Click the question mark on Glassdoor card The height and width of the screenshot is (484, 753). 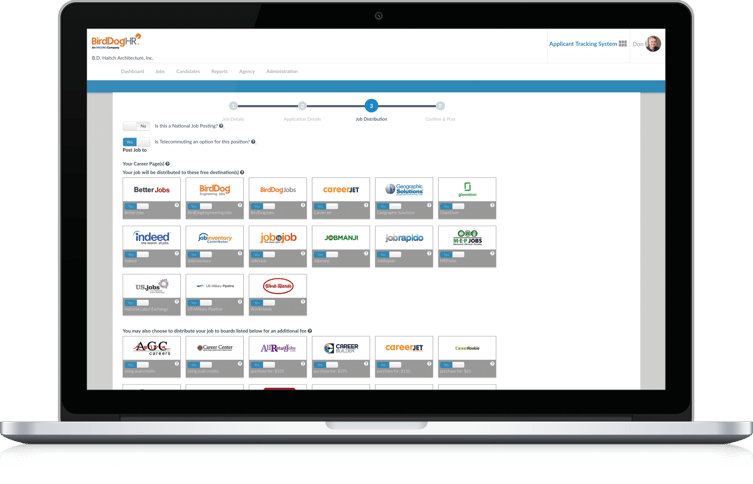(492, 205)
